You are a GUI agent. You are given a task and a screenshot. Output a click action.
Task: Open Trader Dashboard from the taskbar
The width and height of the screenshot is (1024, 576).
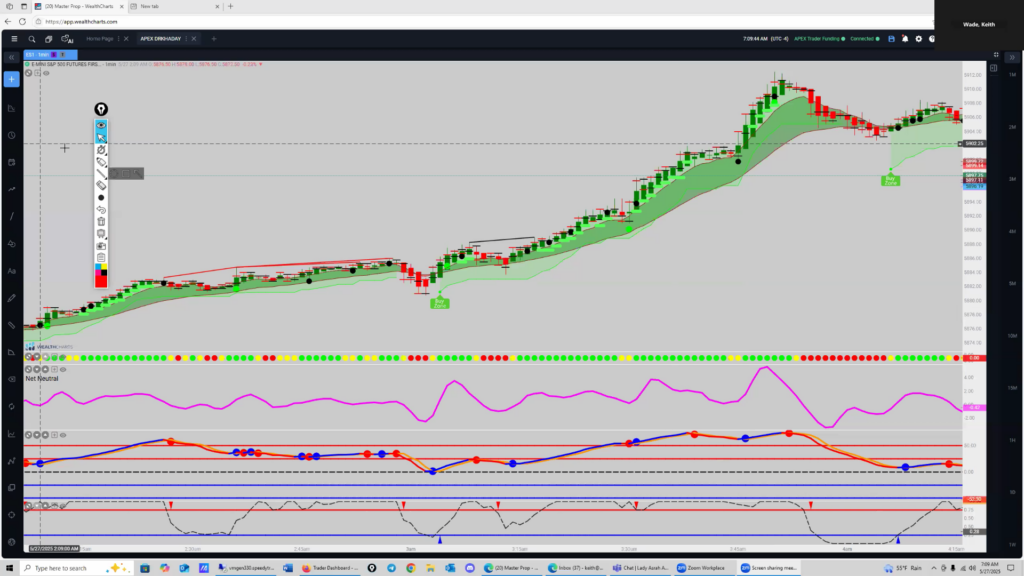330,568
